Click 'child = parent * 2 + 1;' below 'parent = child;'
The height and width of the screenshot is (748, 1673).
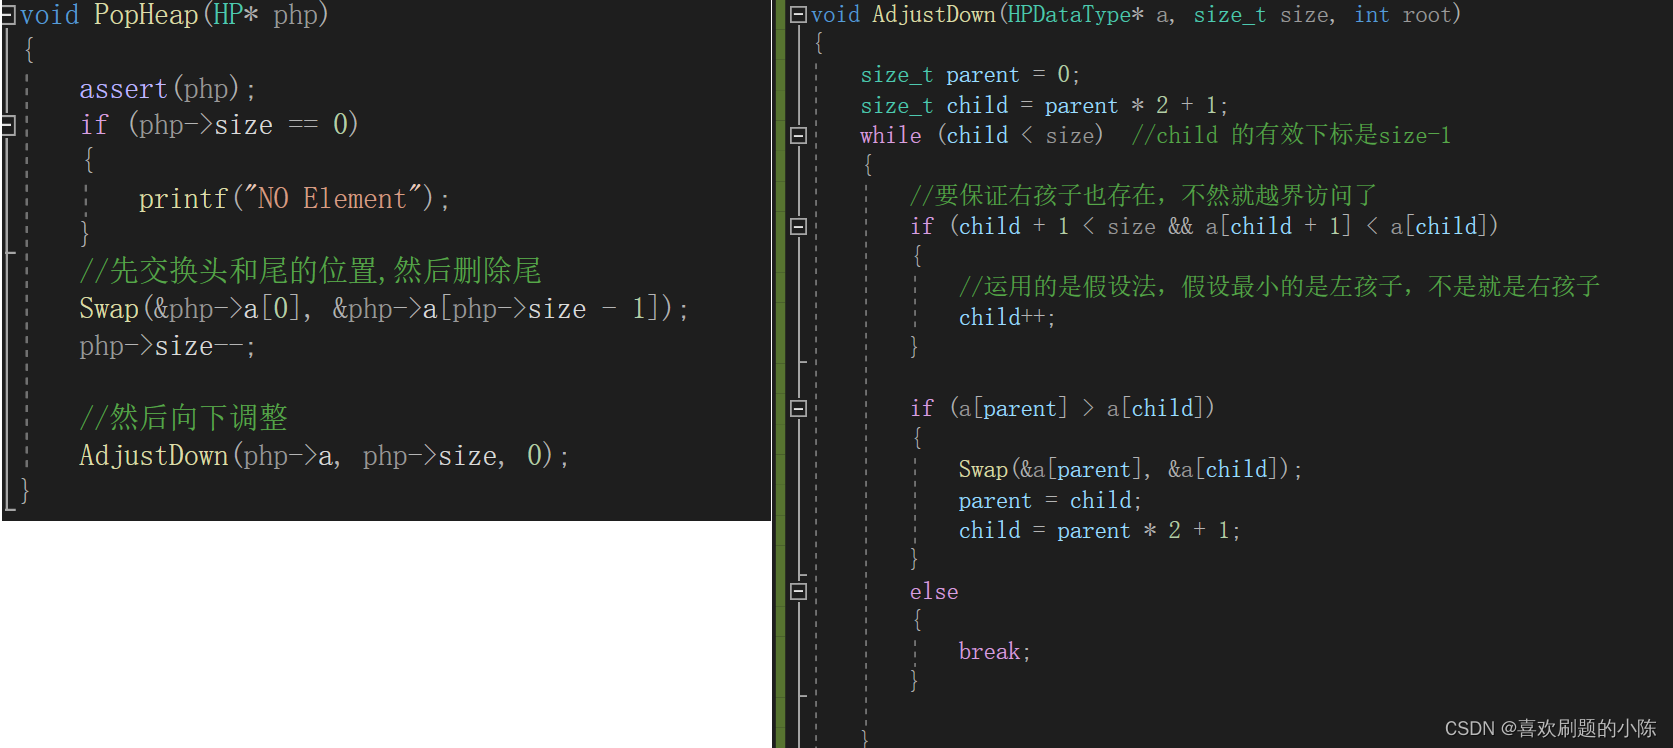coord(1098,531)
